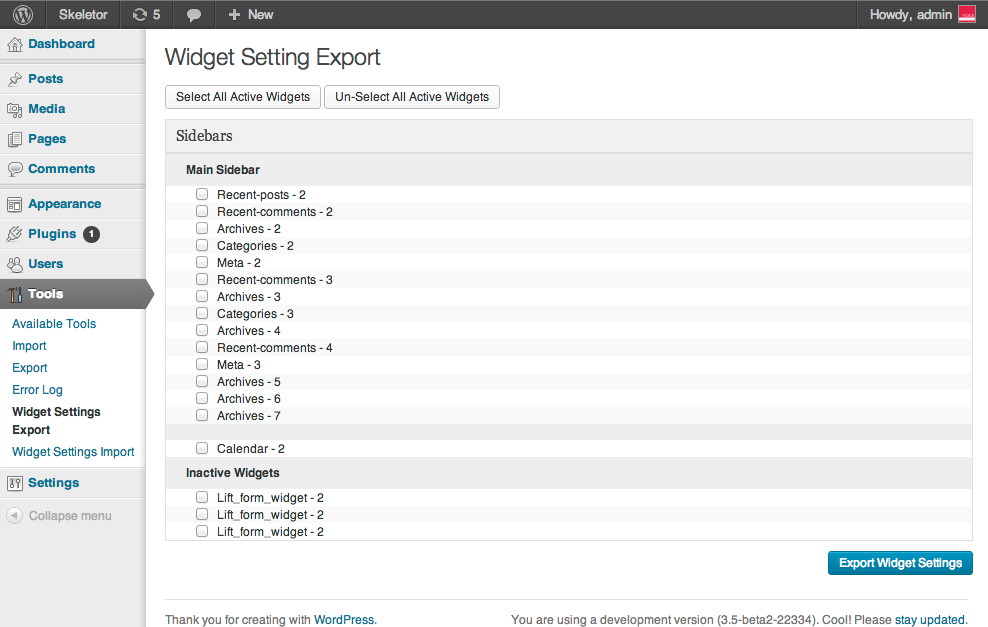Tick the Archives - 7 checkbox
Image resolution: width=988 pixels, height=627 pixels.
coord(202,415)
